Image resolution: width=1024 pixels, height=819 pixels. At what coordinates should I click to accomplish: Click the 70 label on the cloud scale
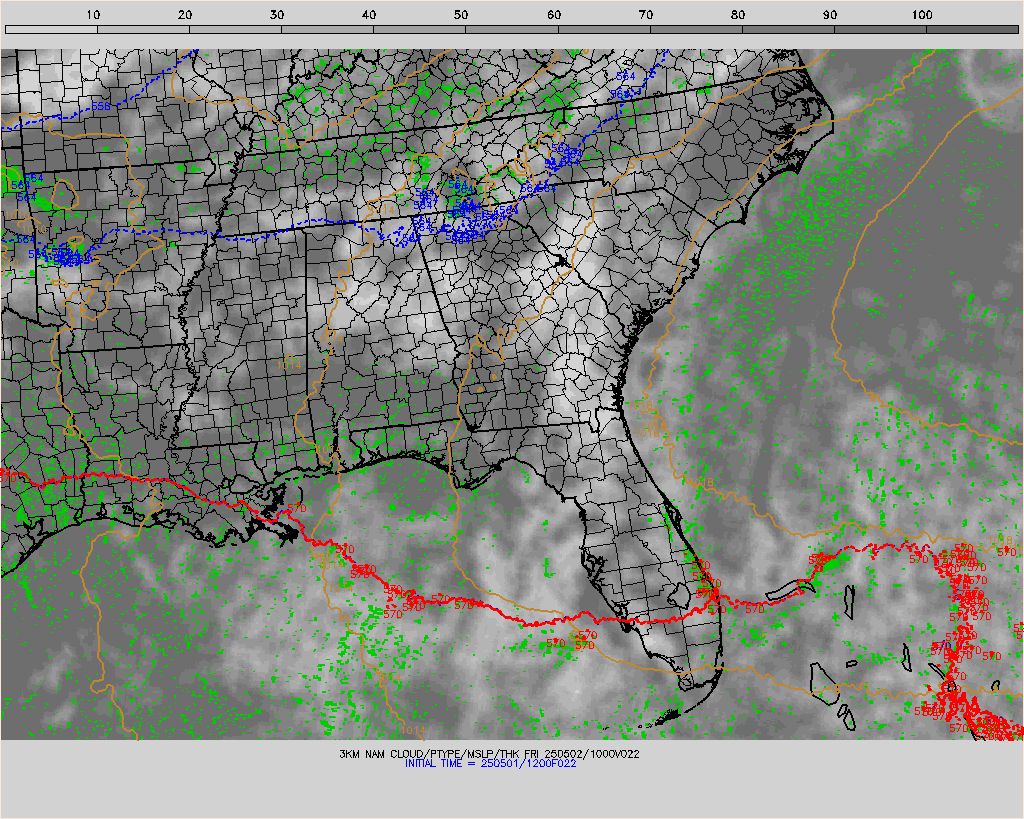click(x=646, y=14)
